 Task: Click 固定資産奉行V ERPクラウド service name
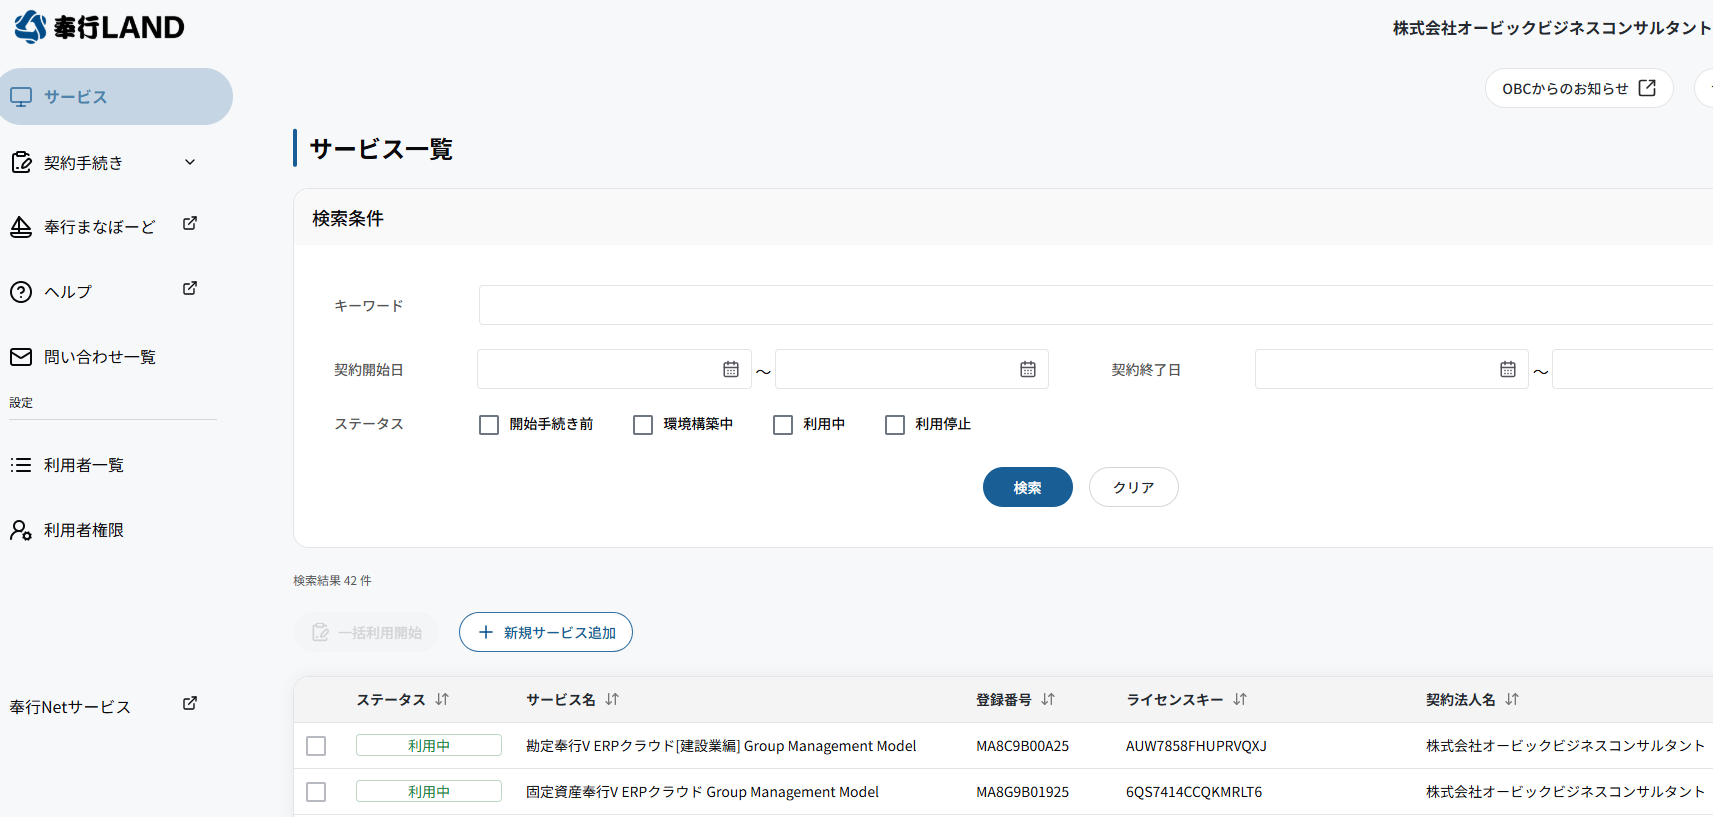coord(702,792)
